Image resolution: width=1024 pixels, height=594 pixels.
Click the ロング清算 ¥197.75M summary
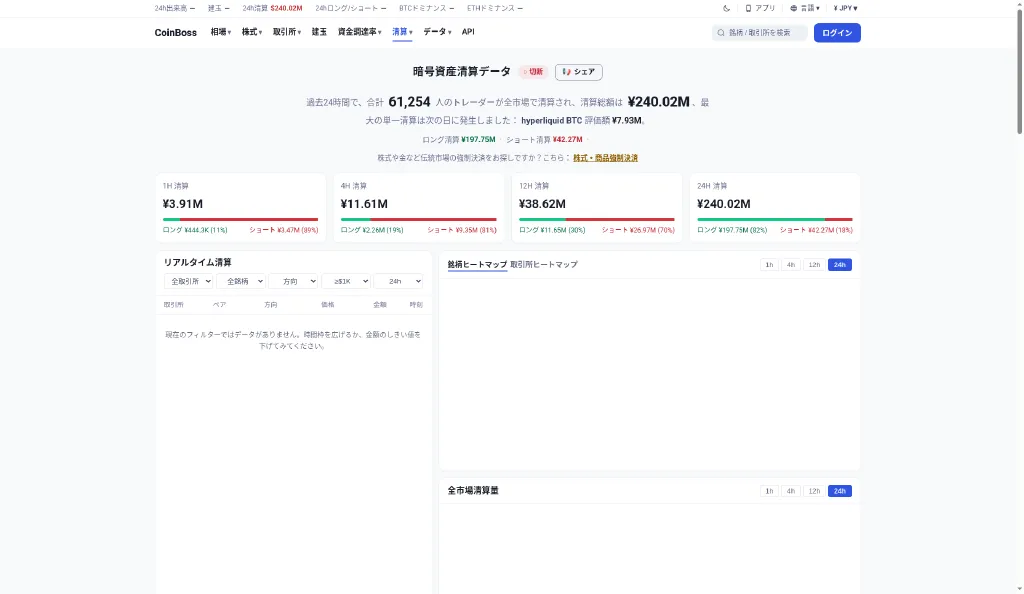[x=458, y=140]
